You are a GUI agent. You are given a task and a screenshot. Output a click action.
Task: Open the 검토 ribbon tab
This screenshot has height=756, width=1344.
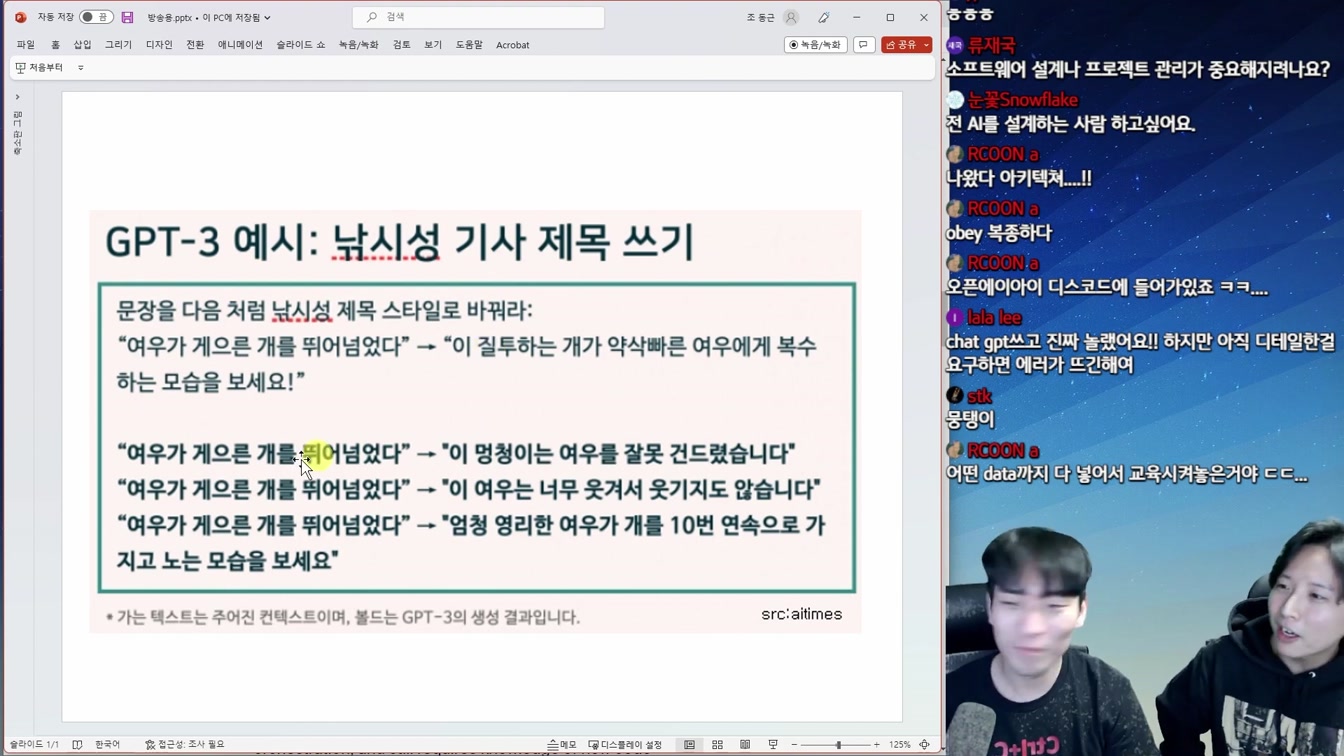tap(401, 45)
